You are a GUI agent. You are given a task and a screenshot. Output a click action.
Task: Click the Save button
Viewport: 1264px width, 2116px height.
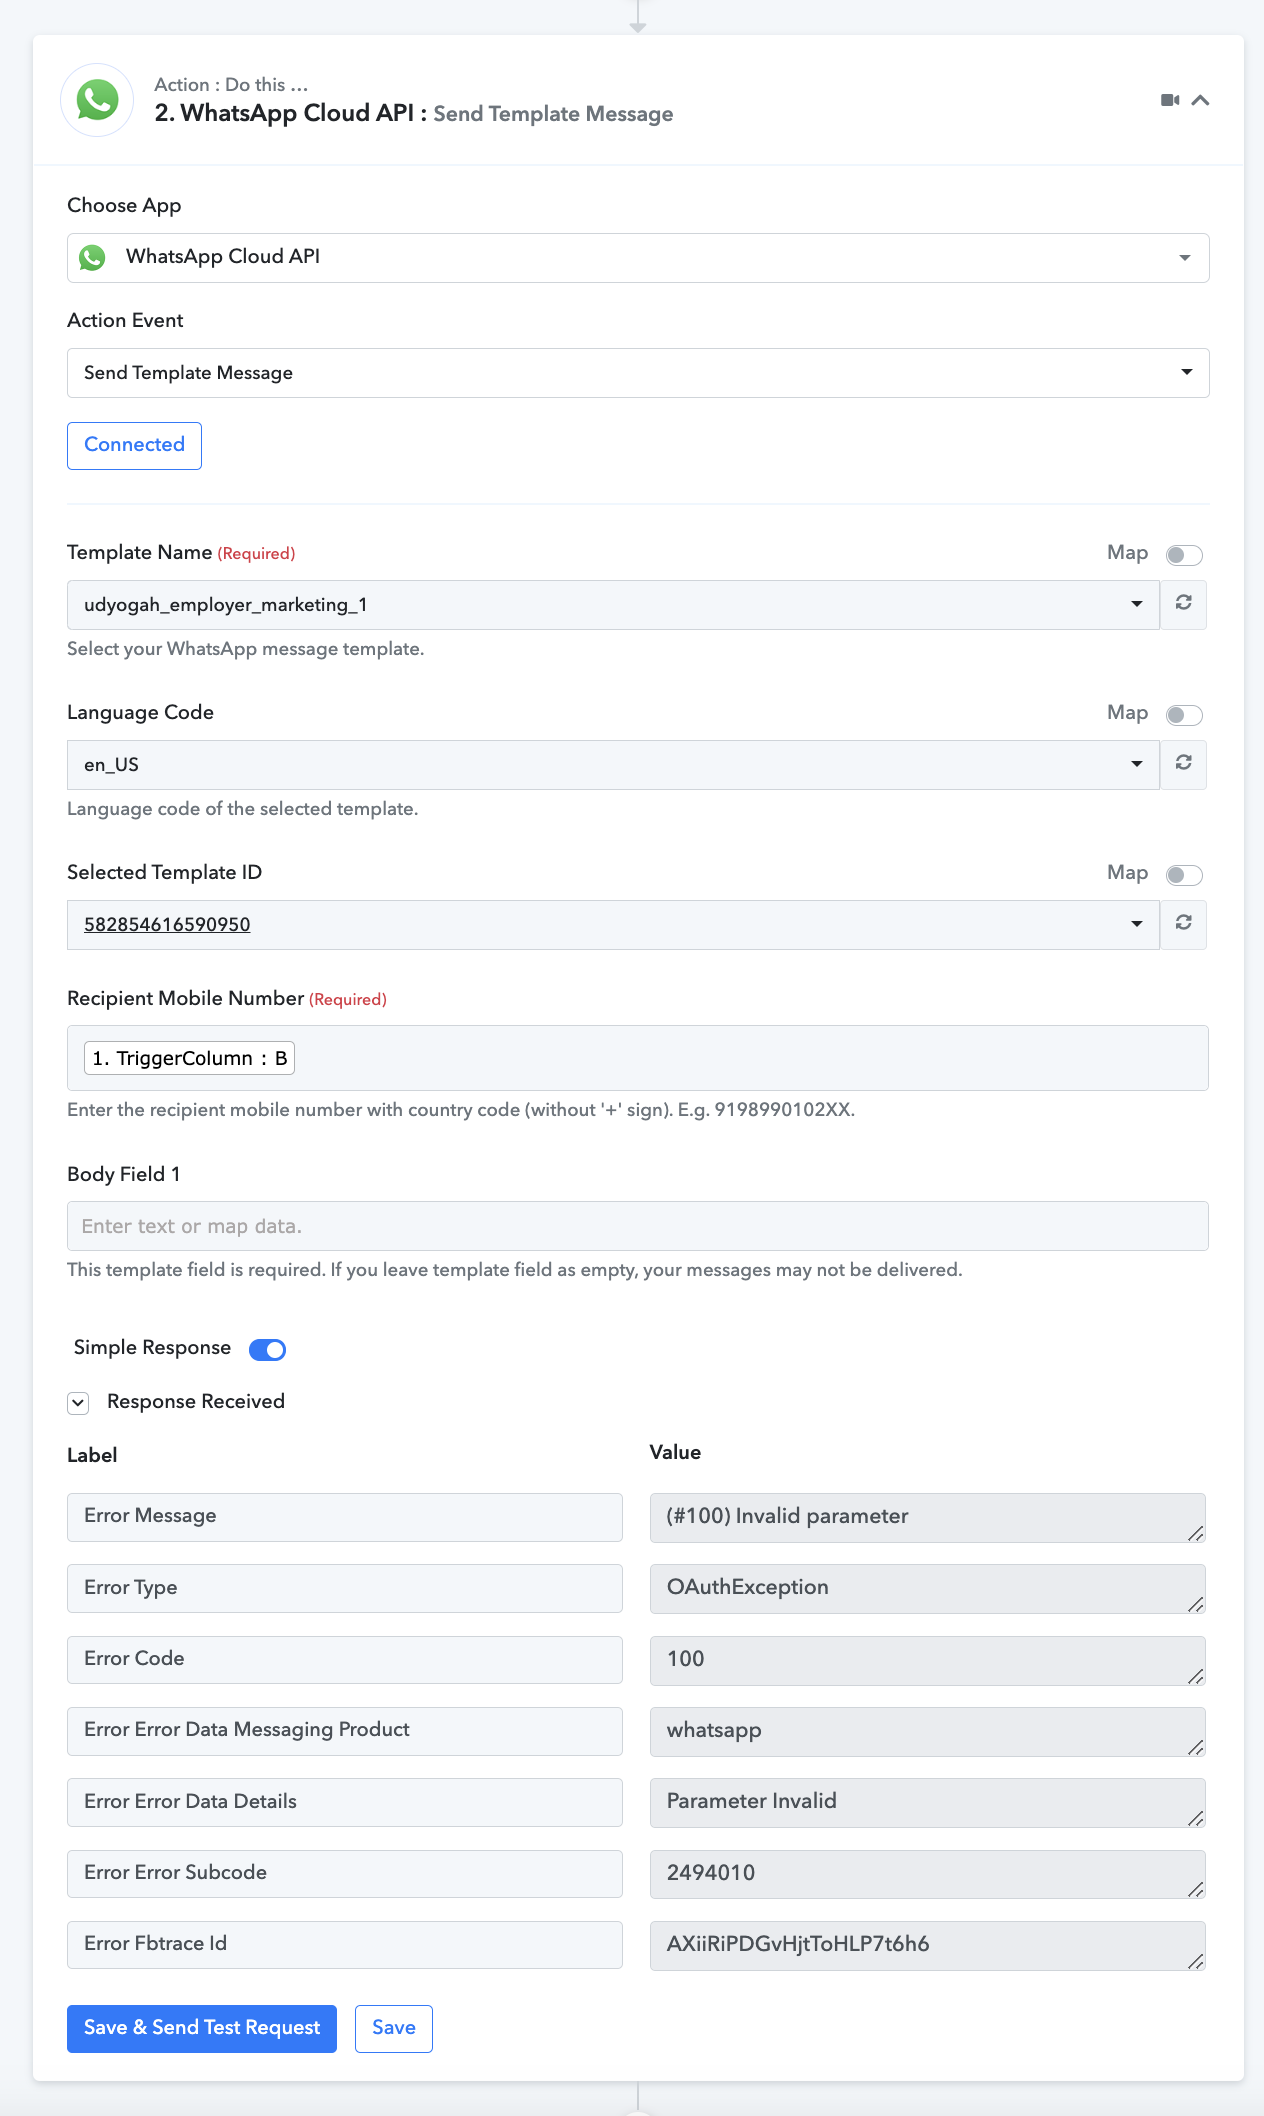(394, 2028)
